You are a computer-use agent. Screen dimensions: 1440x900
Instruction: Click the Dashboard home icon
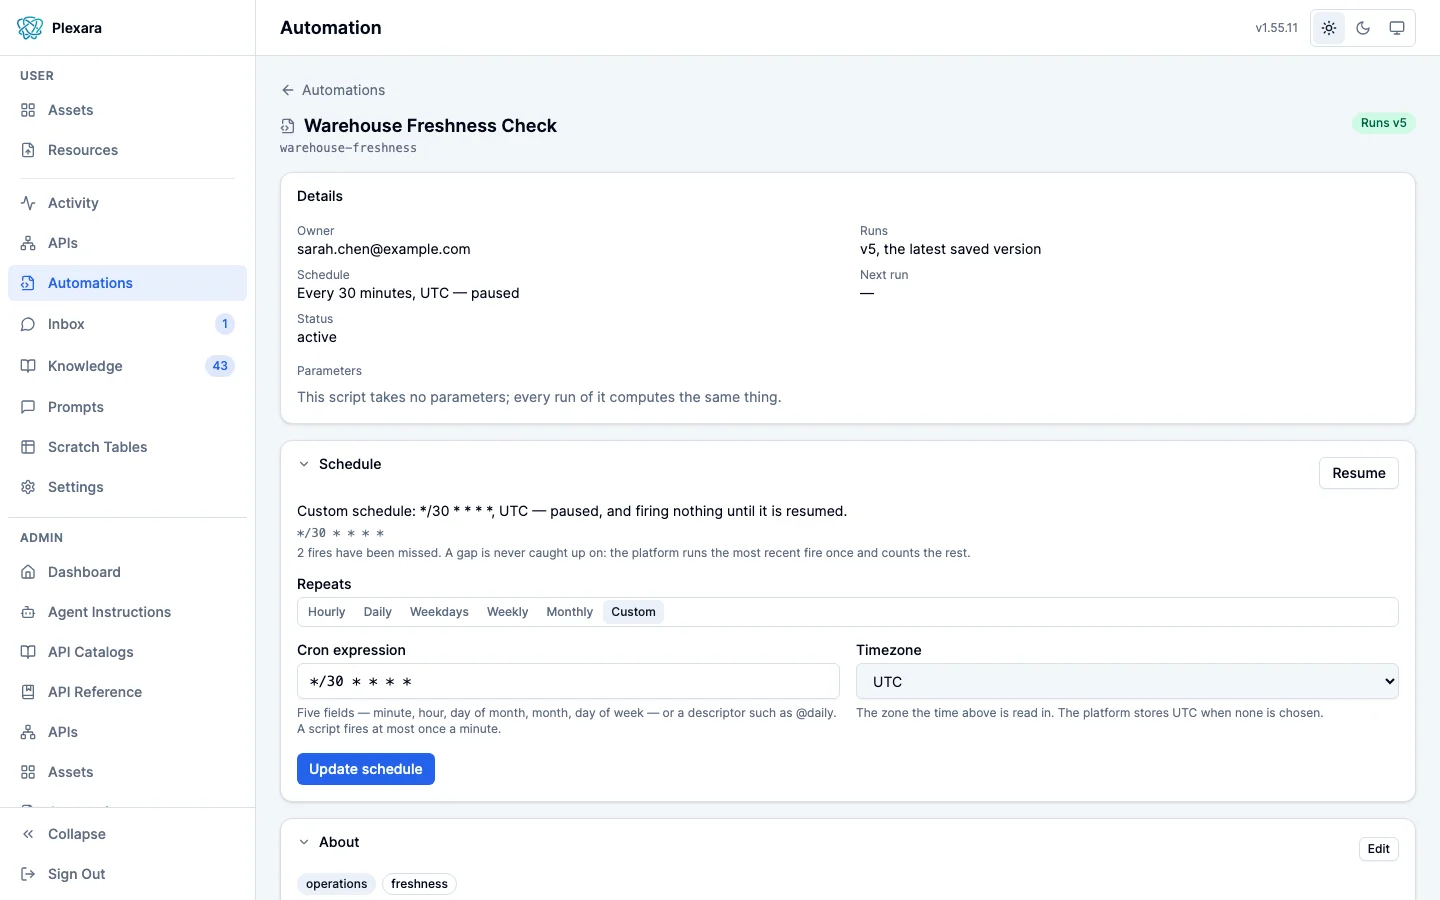(x=28, y=572)
